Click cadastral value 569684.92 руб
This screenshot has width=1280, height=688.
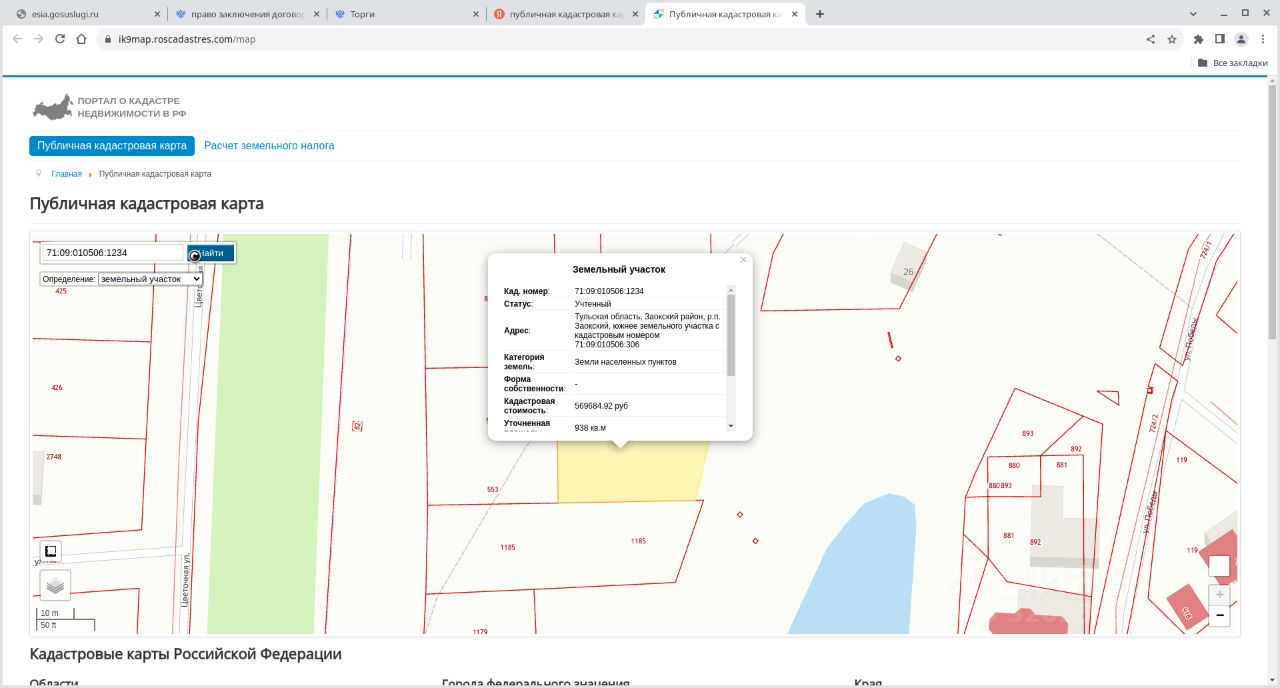tap(601, 406)
